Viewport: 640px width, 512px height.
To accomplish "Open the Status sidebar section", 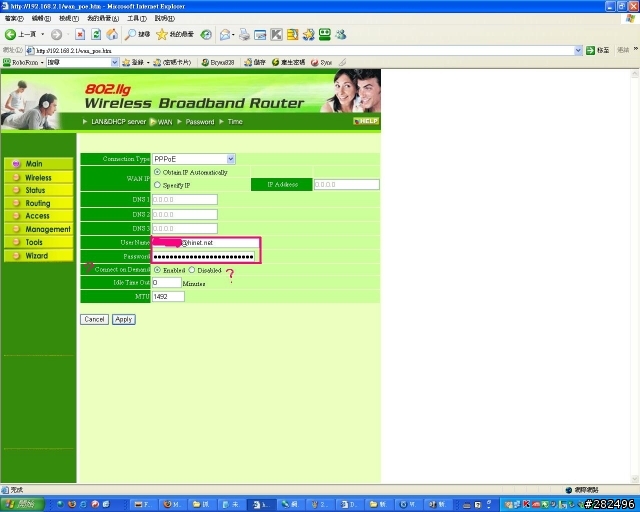I will coord(38,190).
